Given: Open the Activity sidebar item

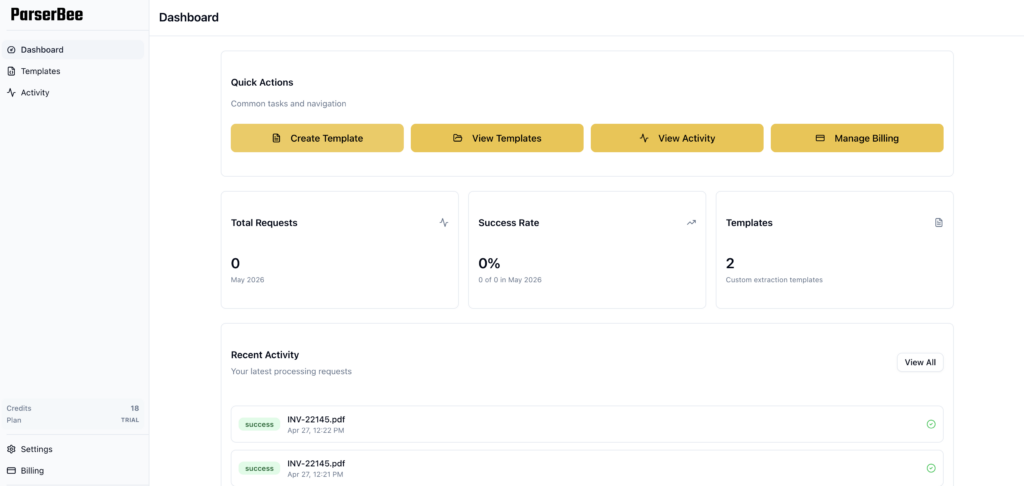Looking at the screenshot, I should (x=73, y=93).
